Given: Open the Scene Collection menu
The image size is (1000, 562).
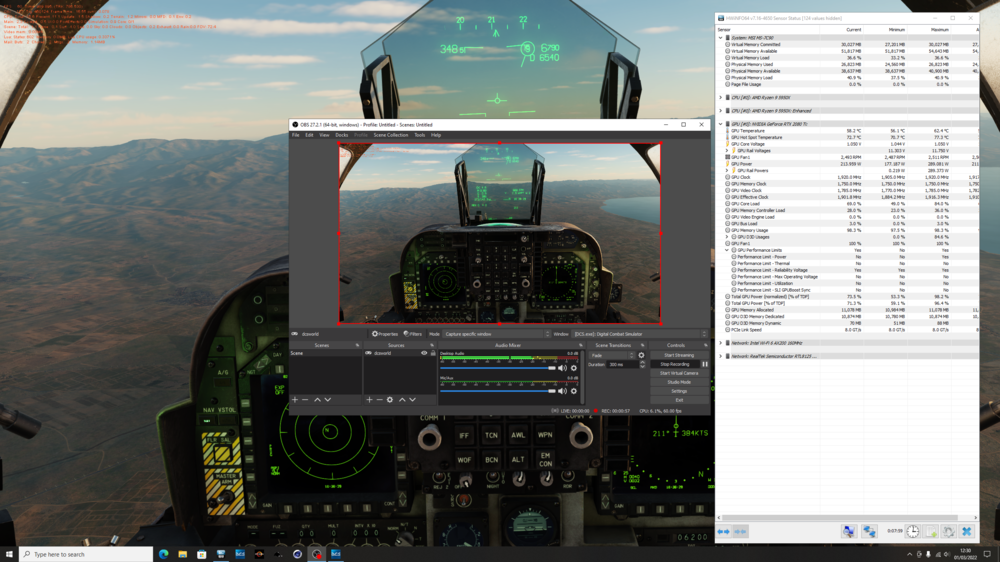Looking at the screenshot, I should click(390, 135).
